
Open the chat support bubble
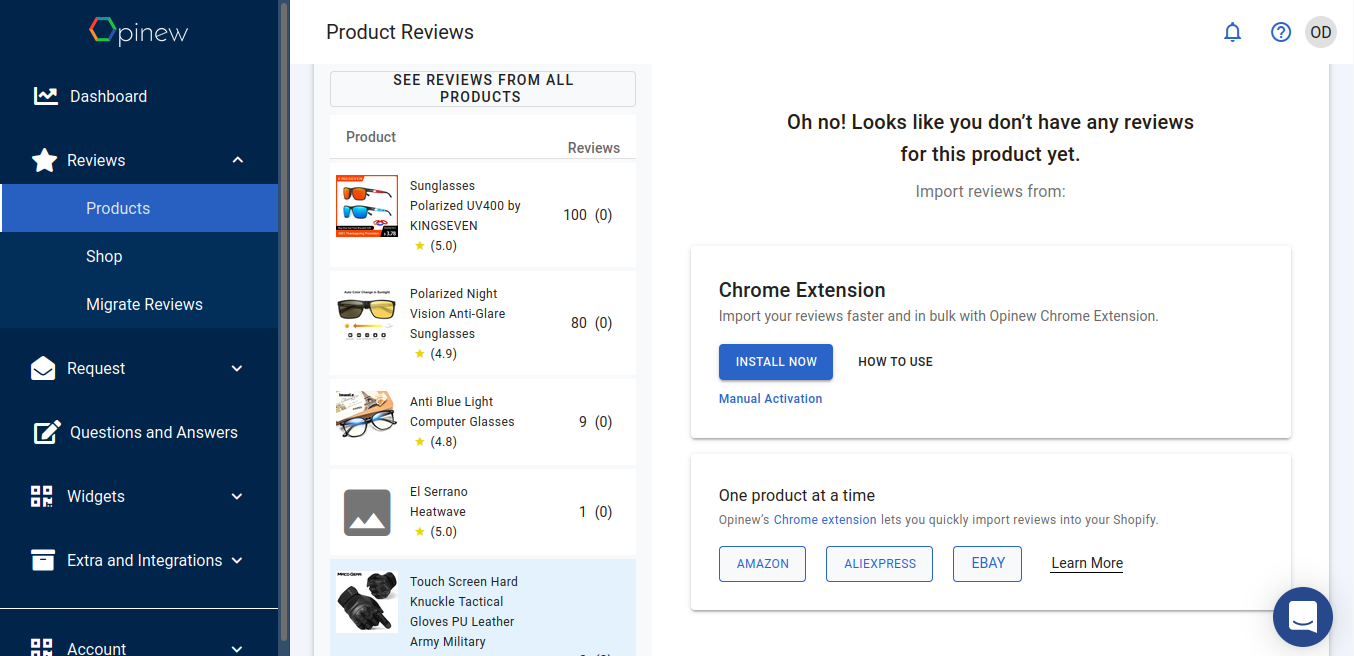click(x=1303, y=617)
